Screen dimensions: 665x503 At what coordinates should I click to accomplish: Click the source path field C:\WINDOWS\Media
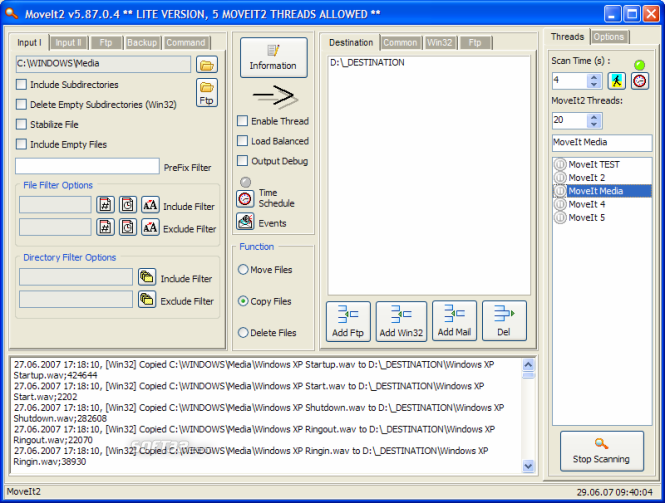pos(103,64)
